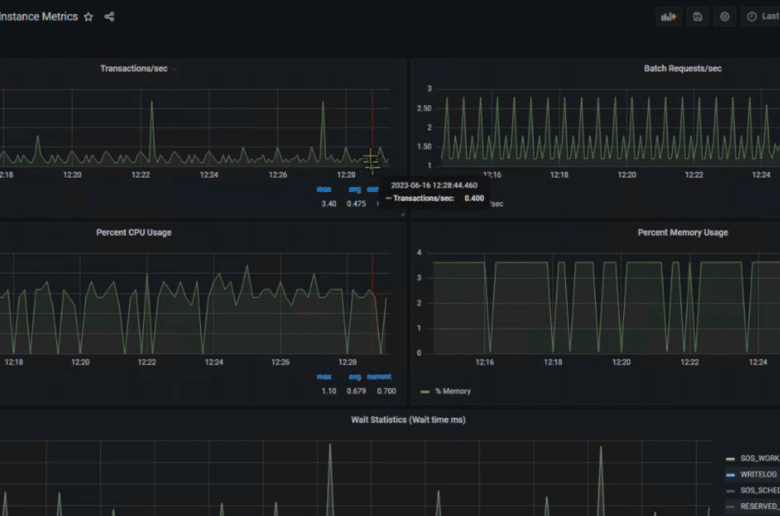Click the SOS_WORK legend color swatch
780x516 pixels.
[x=730, y=459]
